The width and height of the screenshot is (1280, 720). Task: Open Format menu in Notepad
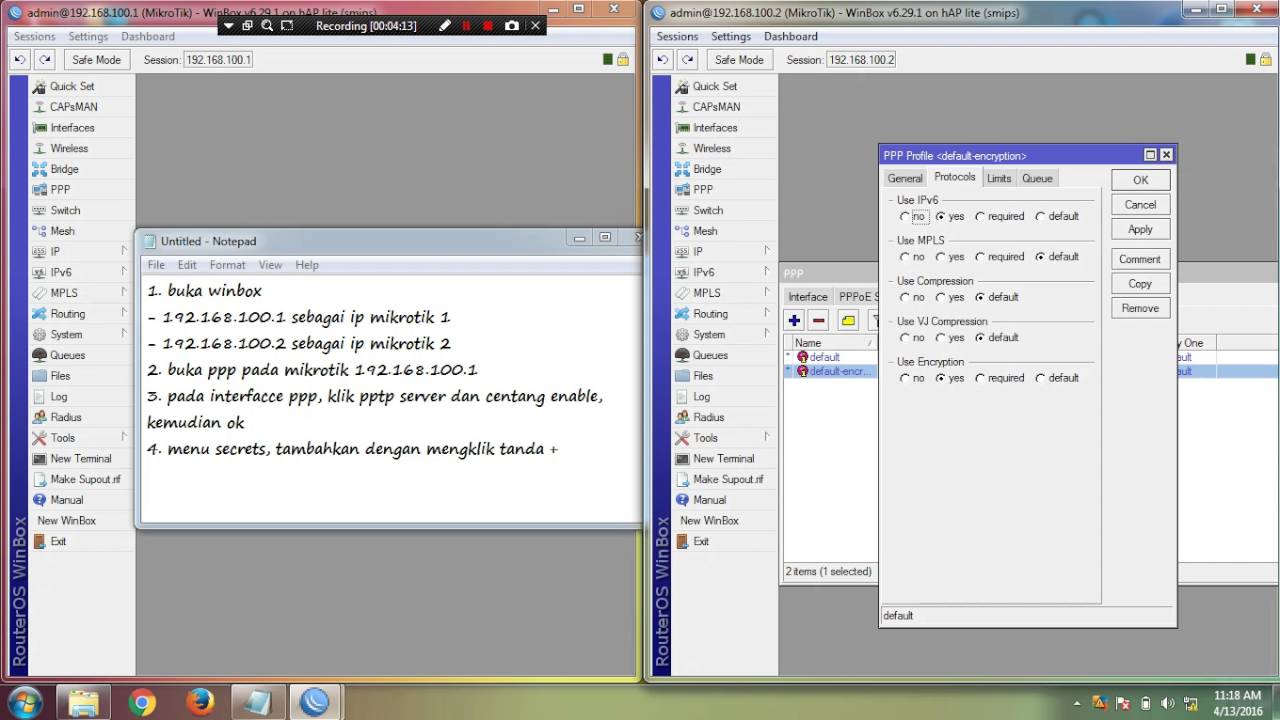tap(227, 265)
